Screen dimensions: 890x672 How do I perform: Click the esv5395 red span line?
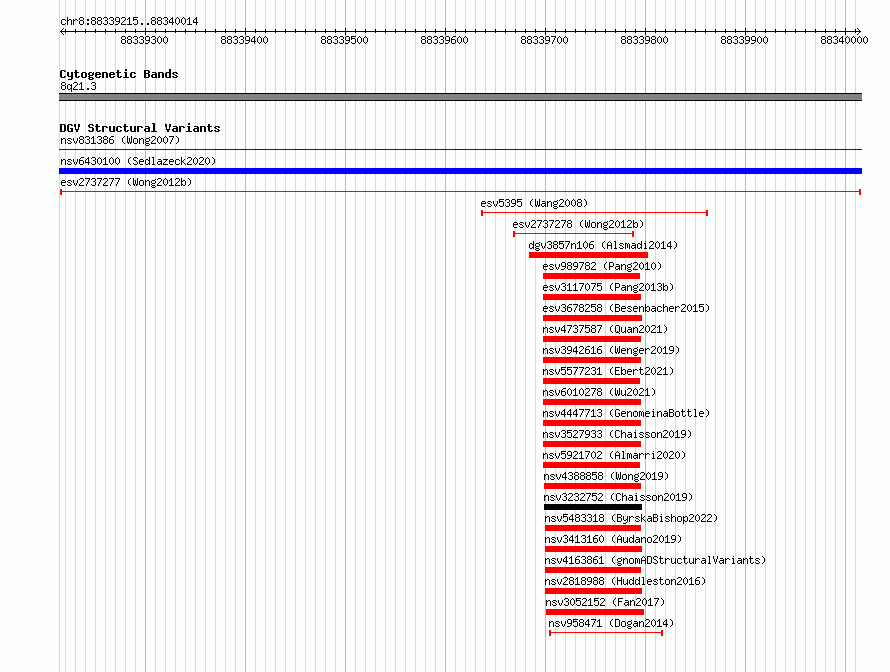point(594,213)
